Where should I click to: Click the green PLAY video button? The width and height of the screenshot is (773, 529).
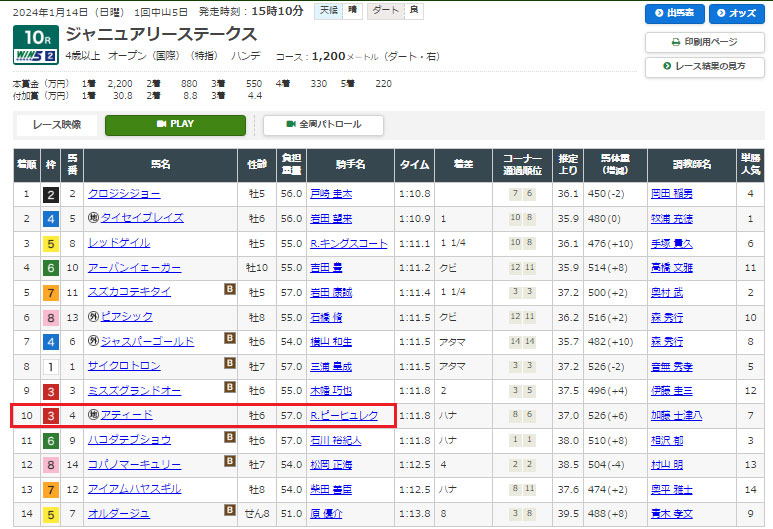175,125
